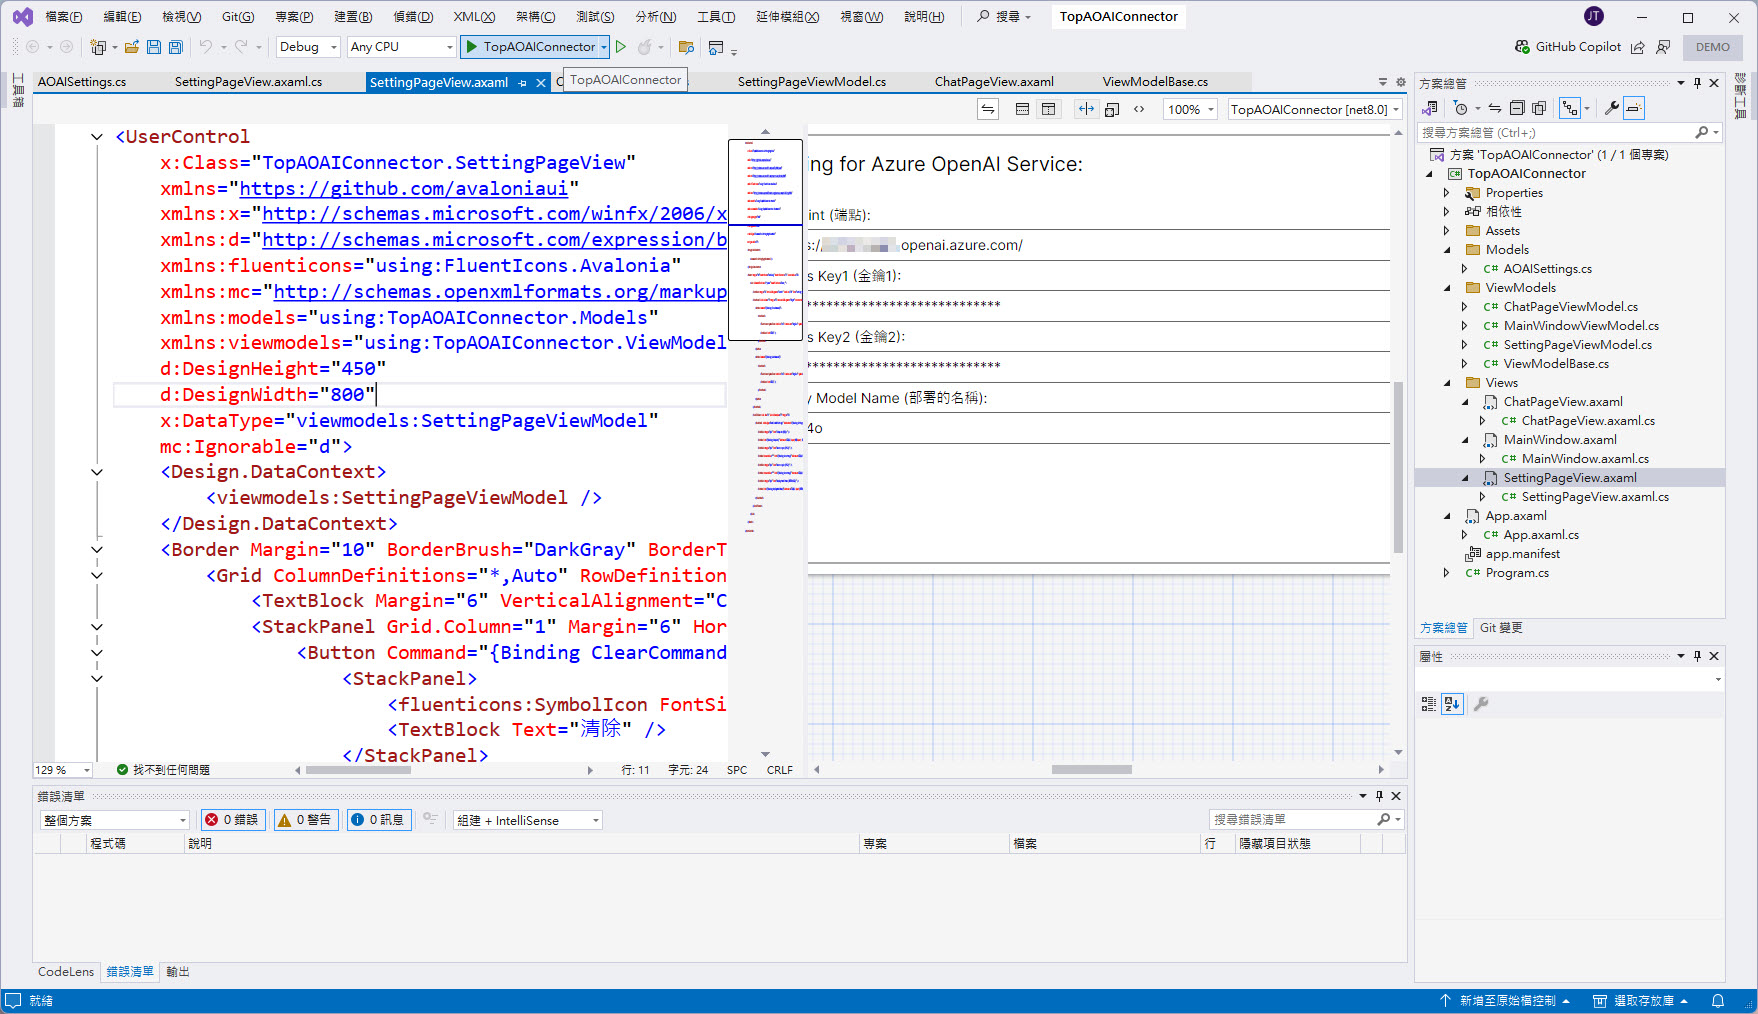Image resolution: width=1758 pixels, height=1014 pixels.
Task: Open the TopAOAIConnector [net8.0] target dropdown
Action: pos(1315,109)
